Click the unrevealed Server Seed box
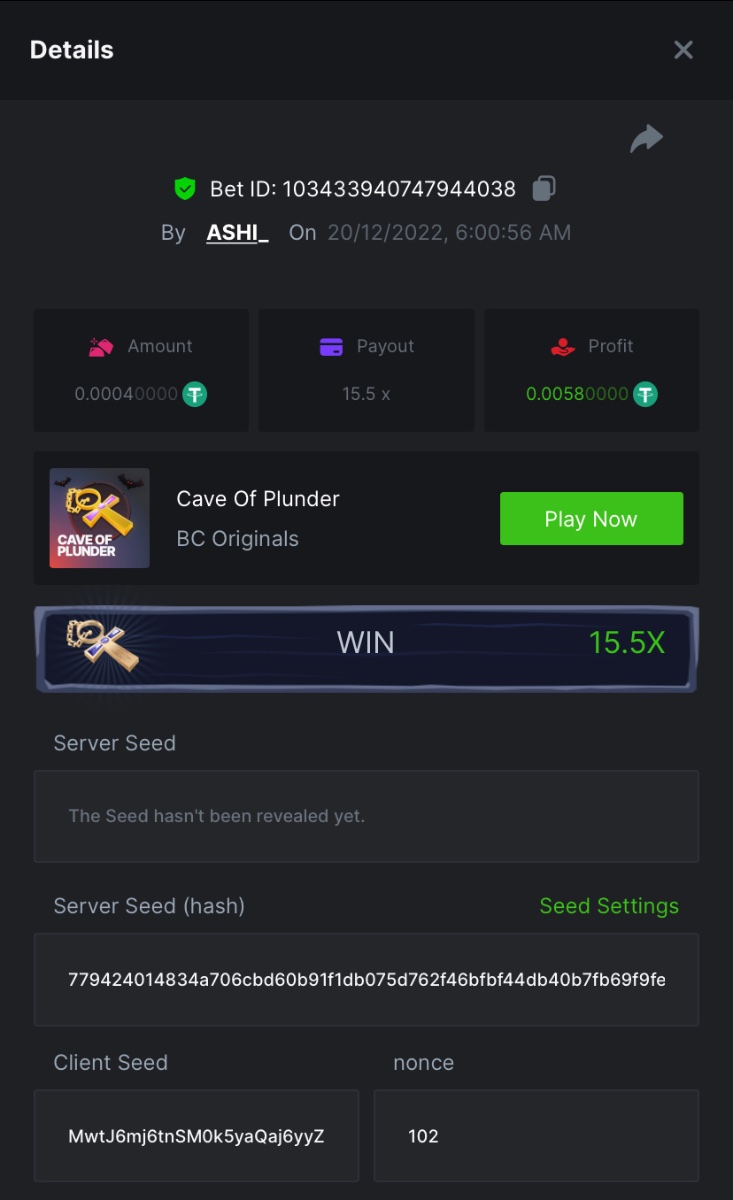Viewport: 733px width, 1200px height. pos(366,816)
